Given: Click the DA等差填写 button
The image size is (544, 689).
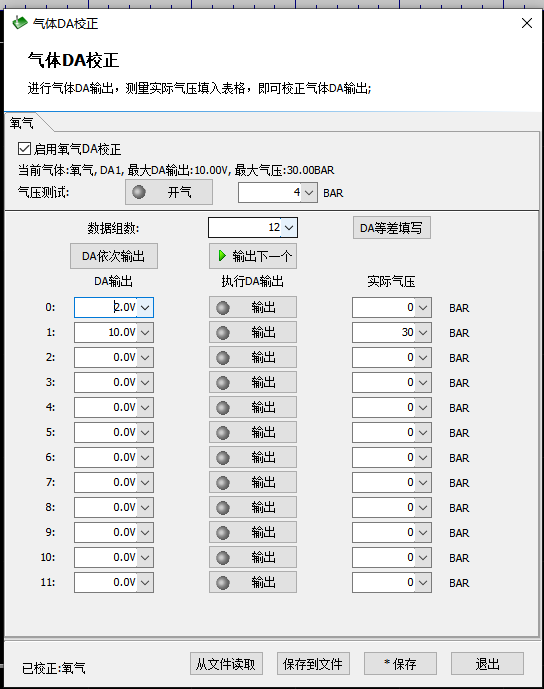Looking at the screenshot, I should pyautogui.click(x=392, y=228).
